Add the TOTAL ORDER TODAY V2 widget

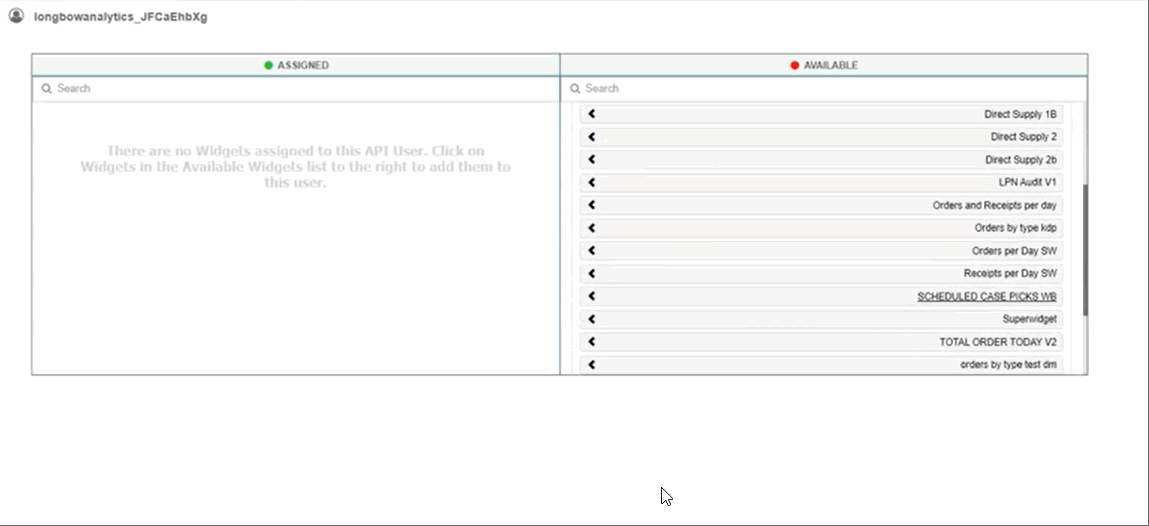tap(821, 342)
